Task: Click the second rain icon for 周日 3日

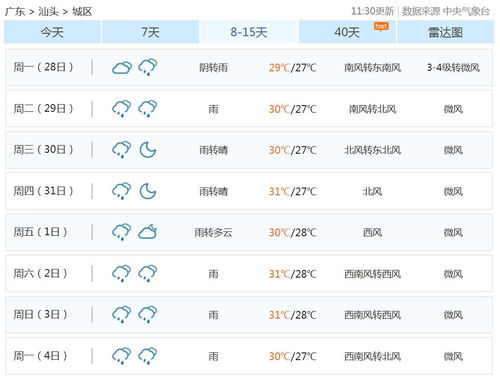Action: coord(148,314)
